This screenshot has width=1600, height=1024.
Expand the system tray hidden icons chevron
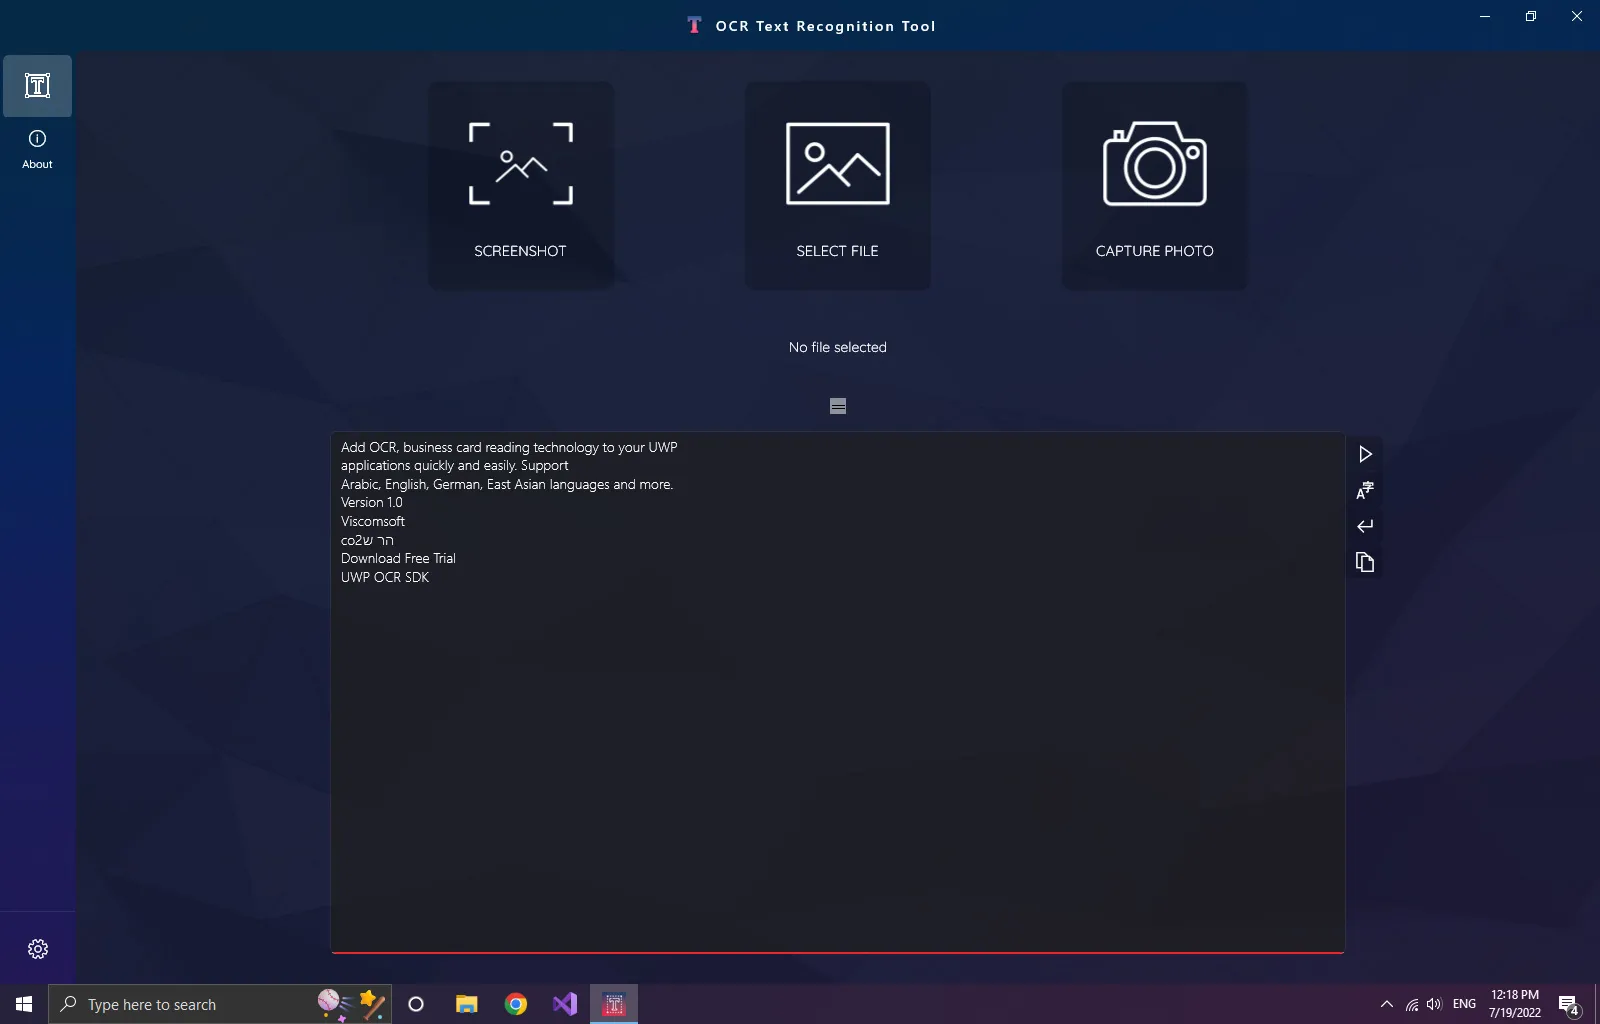[x=1386, y=1004]
